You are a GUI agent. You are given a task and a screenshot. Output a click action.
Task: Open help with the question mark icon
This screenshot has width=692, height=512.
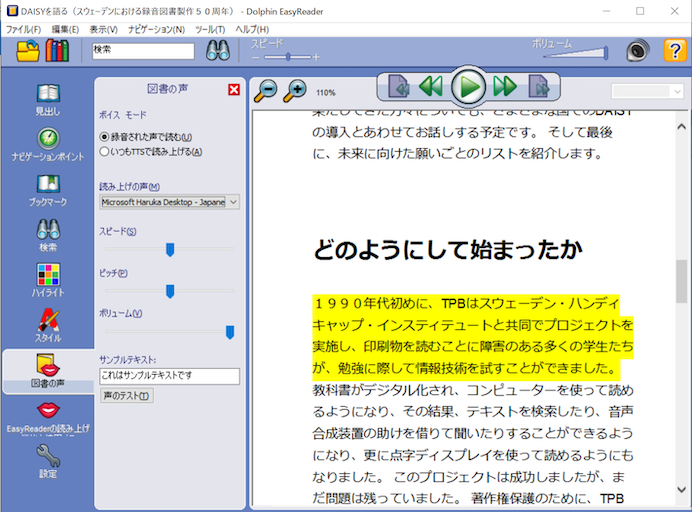click(x=675, y=50)
